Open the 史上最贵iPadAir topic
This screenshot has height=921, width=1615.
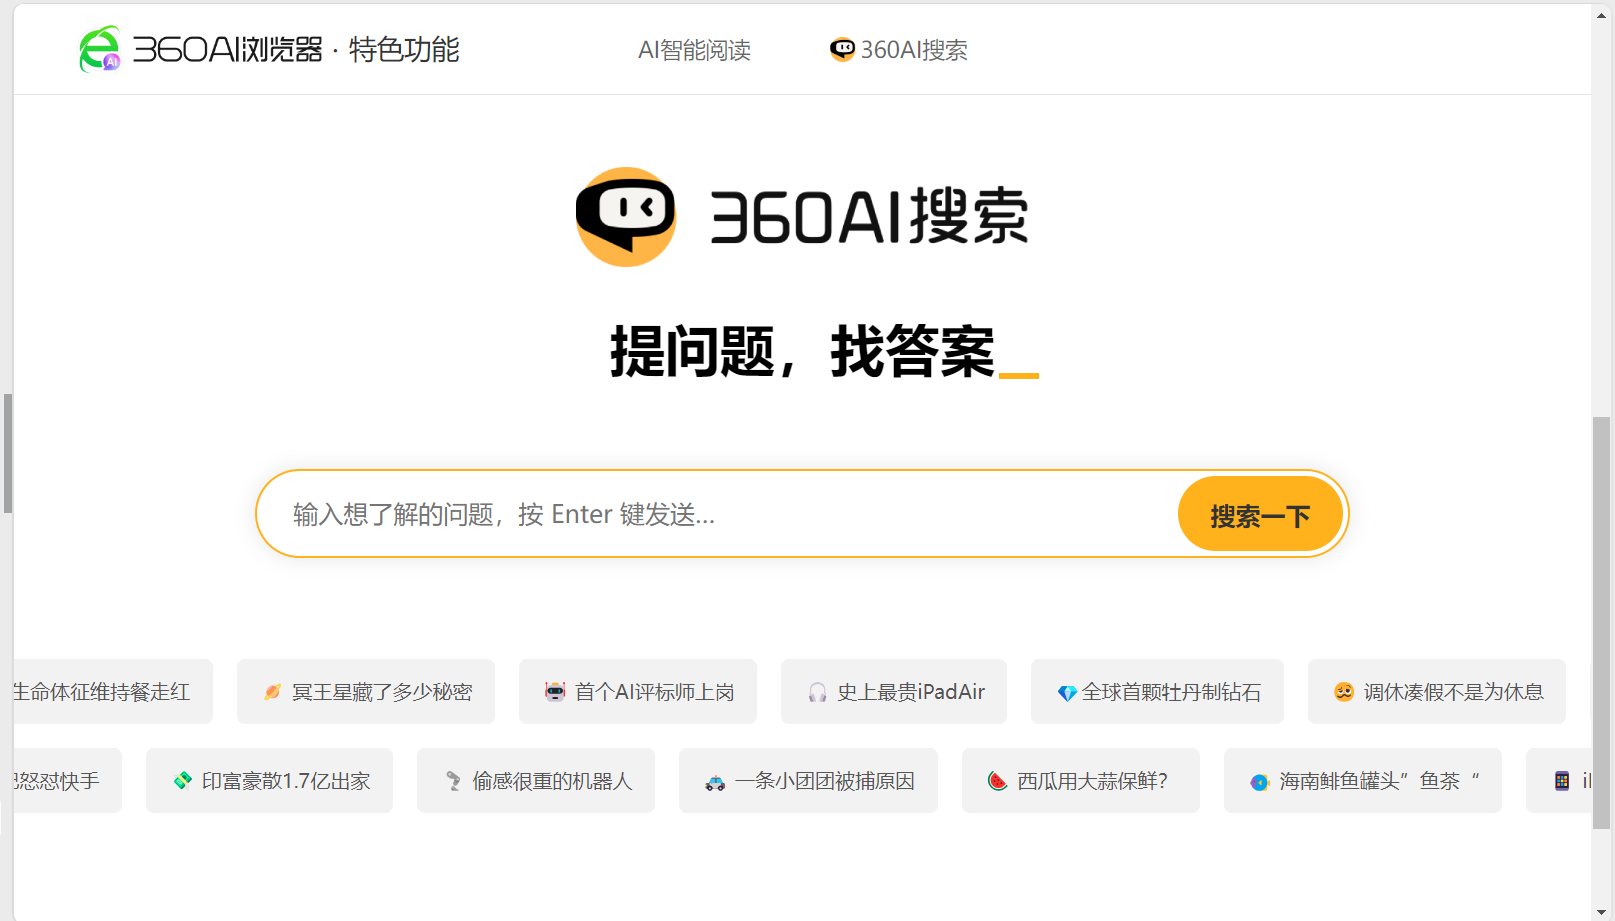tap(893, 691)
